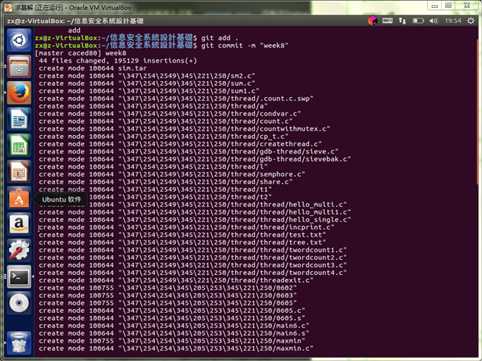Screen dimensions: 482x361
Task: Click the colorful round indicator in top panel
Action: [373, 21]
